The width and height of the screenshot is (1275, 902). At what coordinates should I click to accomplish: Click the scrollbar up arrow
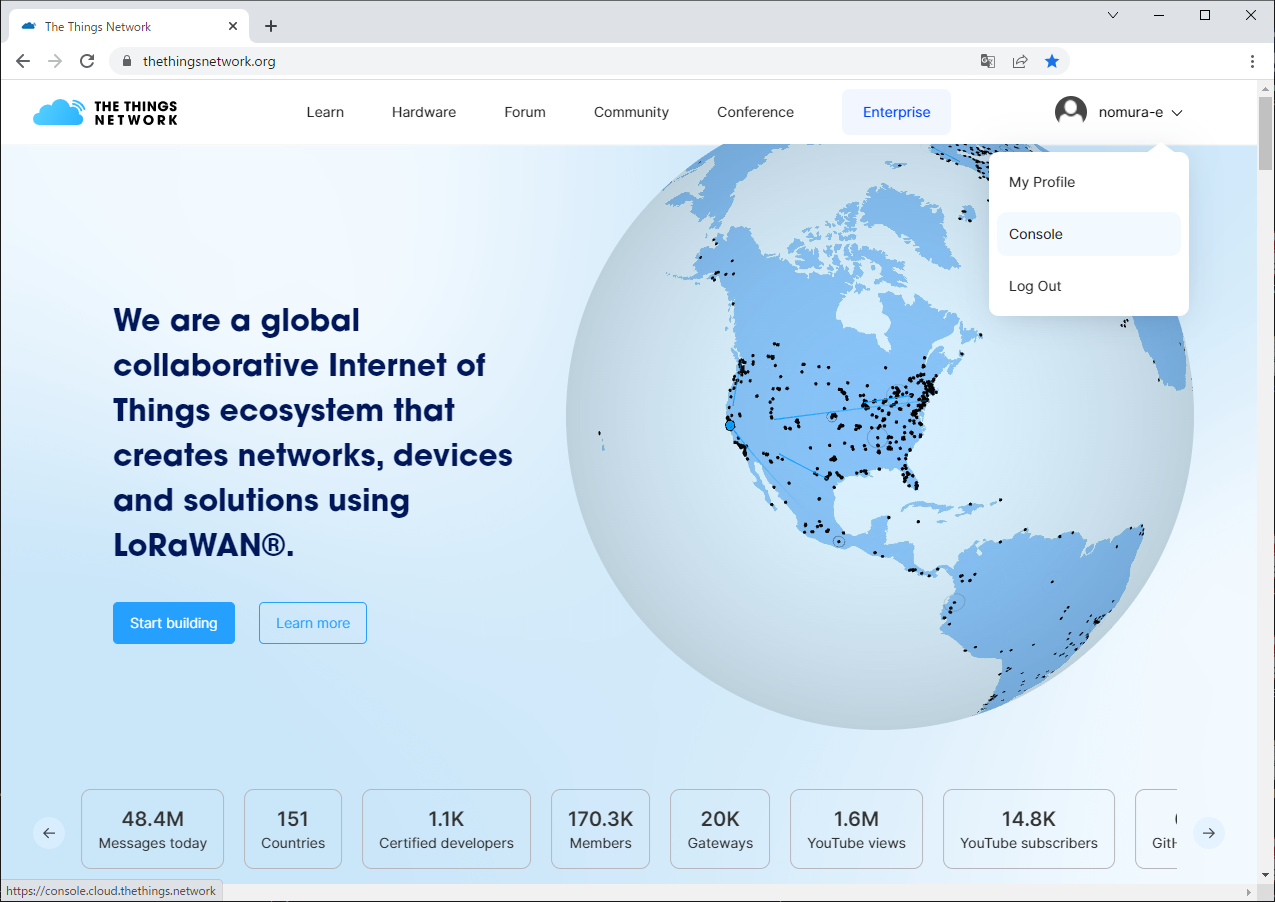click(x=1265, y=88)
